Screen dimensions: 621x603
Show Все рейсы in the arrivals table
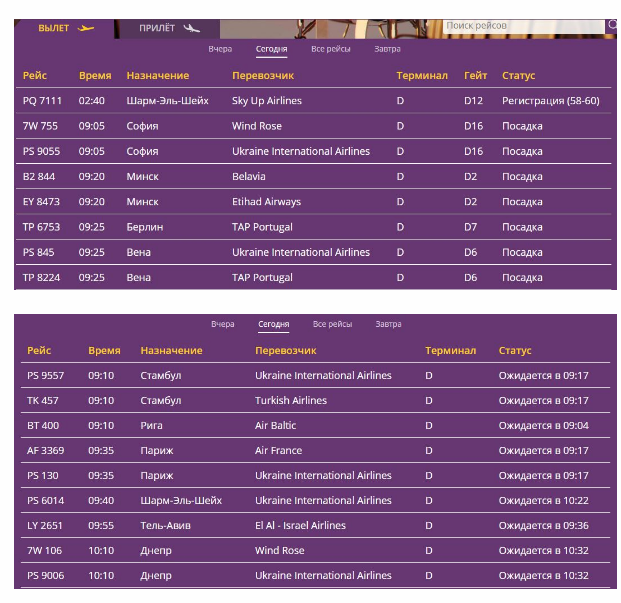[332, 325]
